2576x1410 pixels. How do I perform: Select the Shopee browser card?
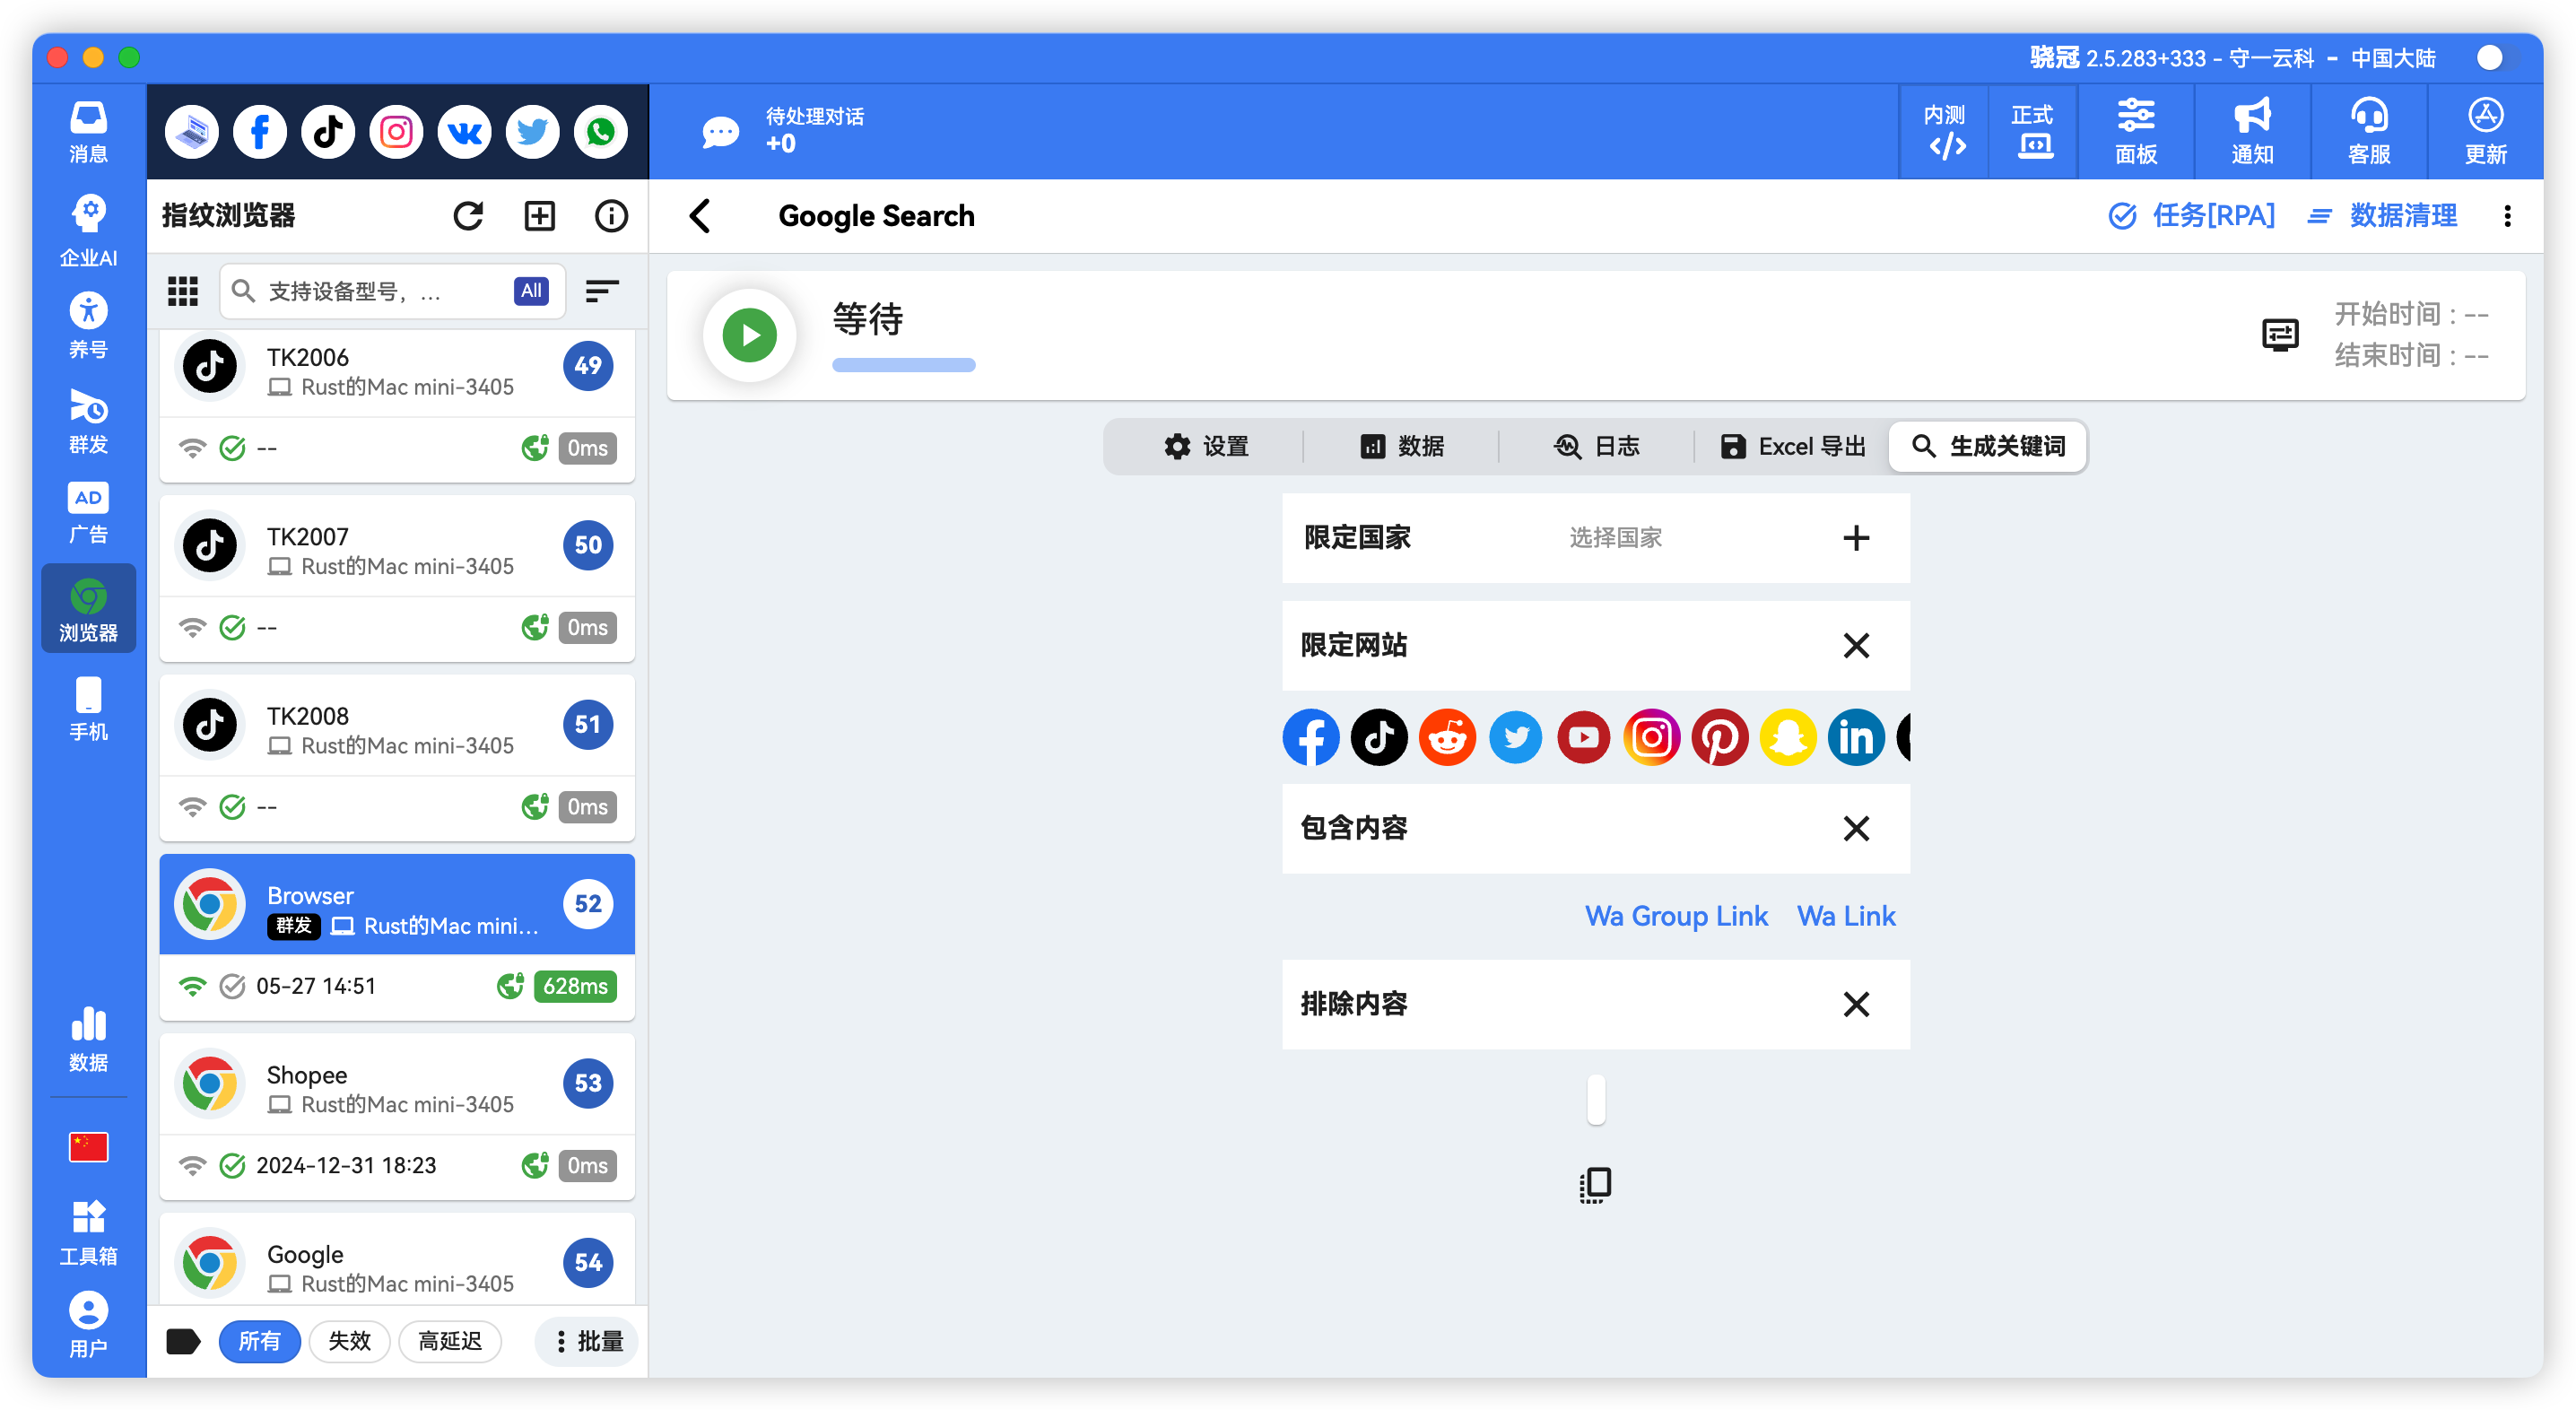(397, 1117)
